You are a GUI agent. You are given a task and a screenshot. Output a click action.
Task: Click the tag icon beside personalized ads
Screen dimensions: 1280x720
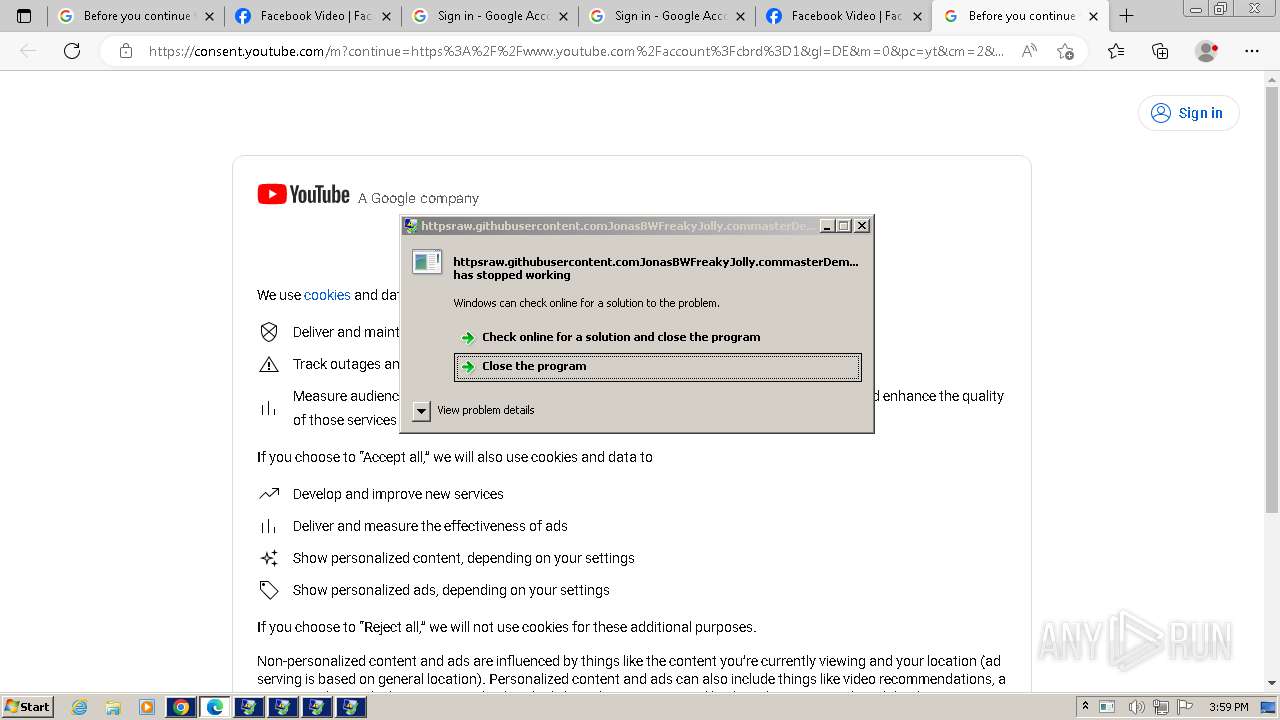click(269, 590)
